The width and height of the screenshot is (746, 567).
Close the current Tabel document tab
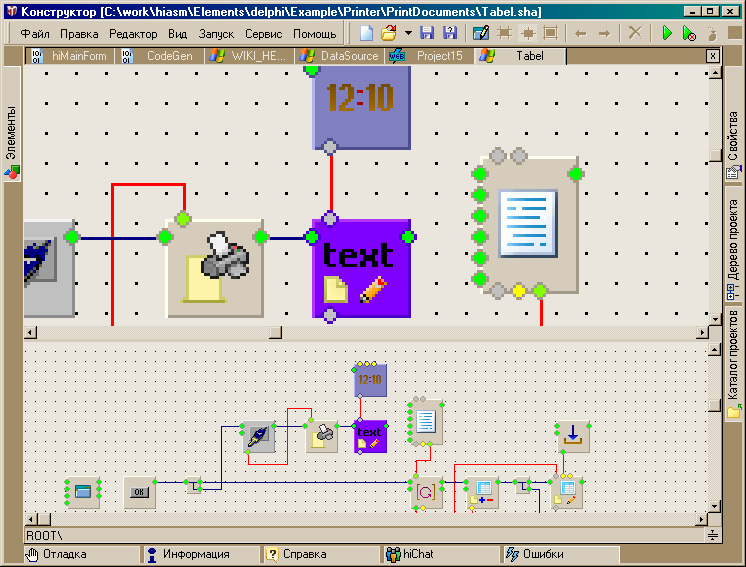(712, 56)
